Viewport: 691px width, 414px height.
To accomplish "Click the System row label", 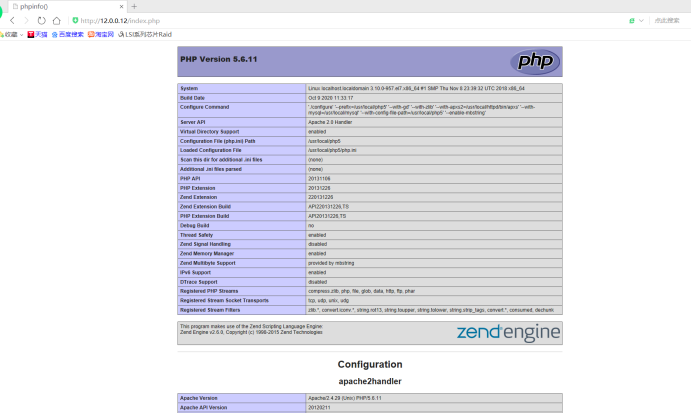I will click(189, 88).
